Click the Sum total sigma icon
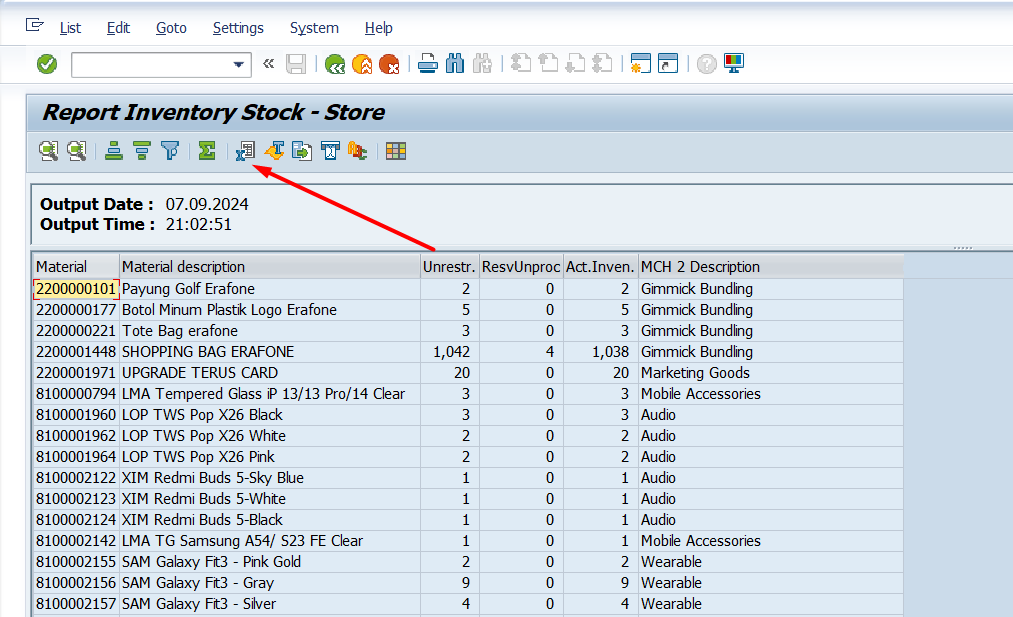Screen dimensions: 1013x617 [207, 151]
